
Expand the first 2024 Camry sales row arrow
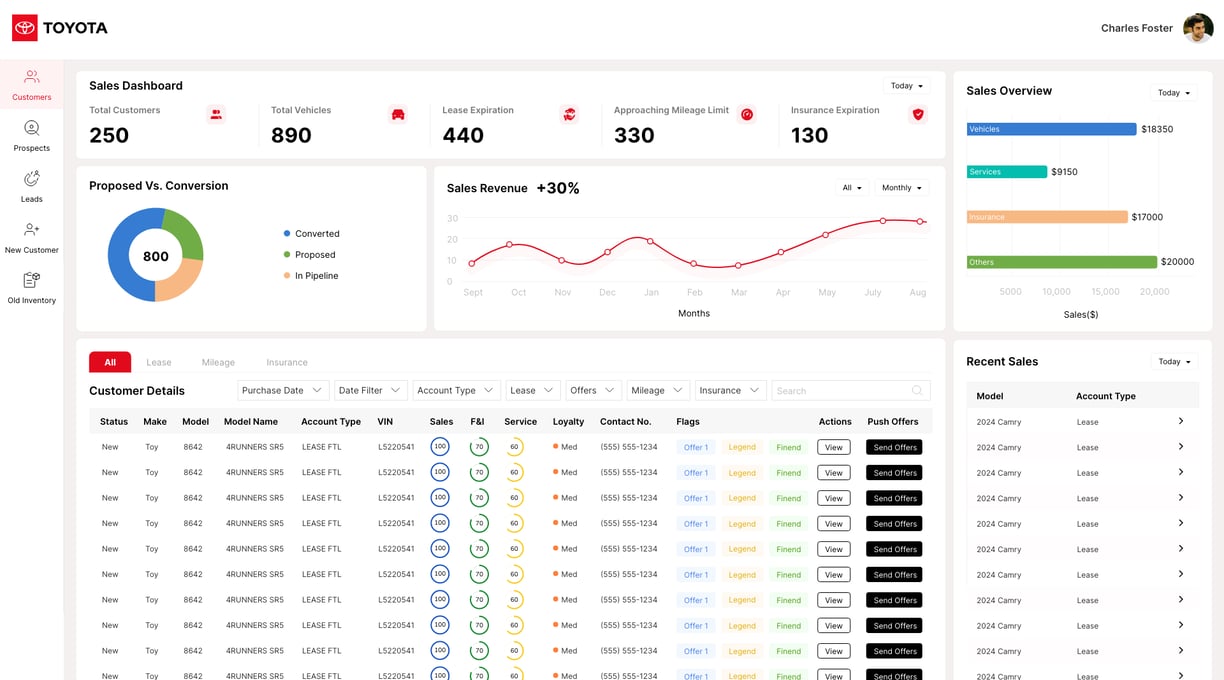pyautogui.click(x=1181, y=421)
